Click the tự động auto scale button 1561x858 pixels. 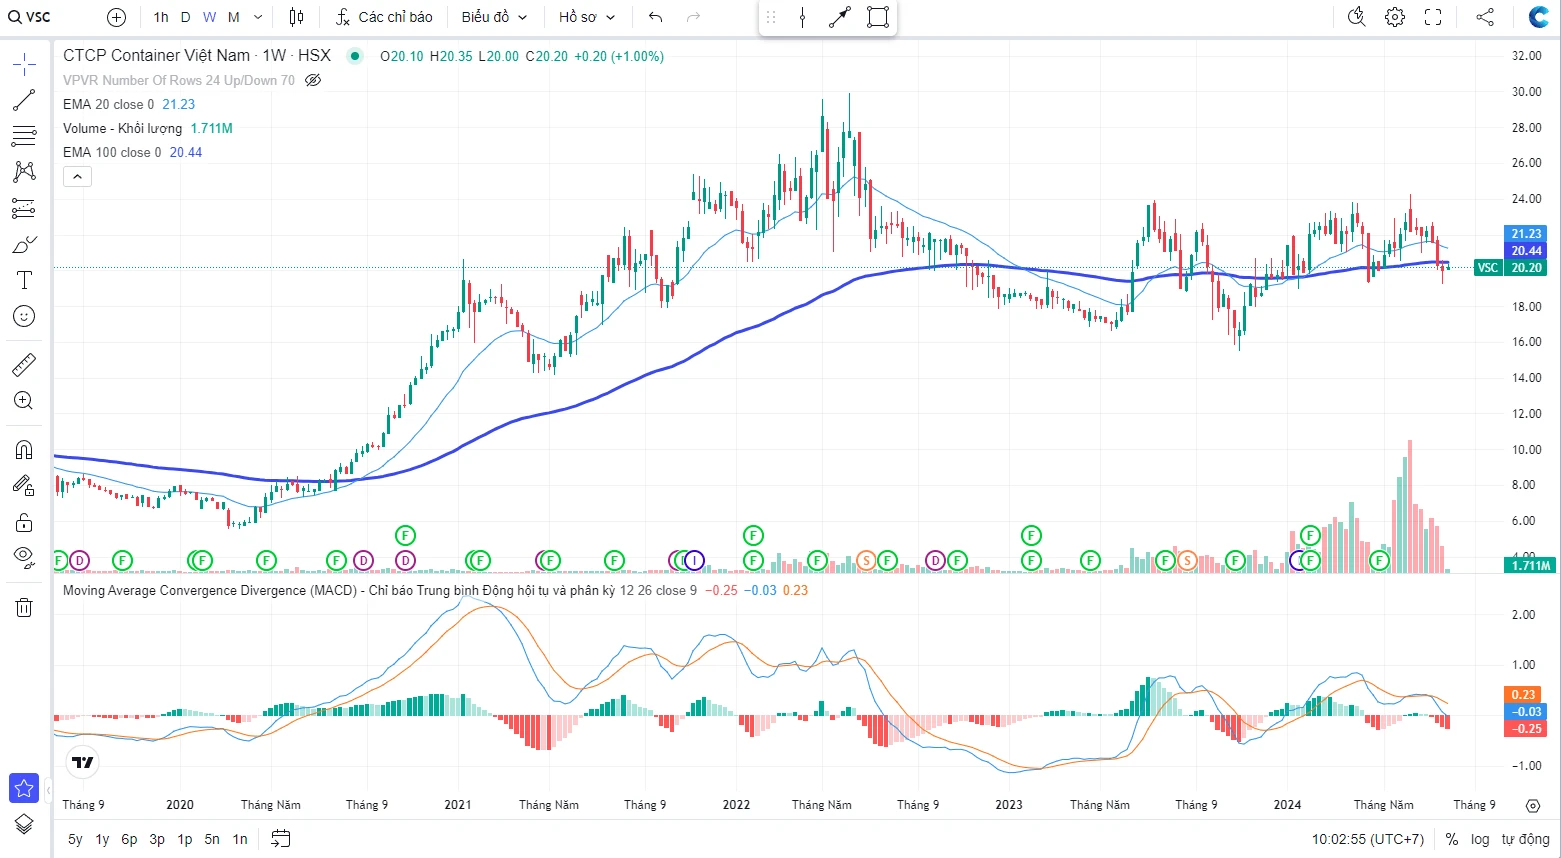point(1525,839)
